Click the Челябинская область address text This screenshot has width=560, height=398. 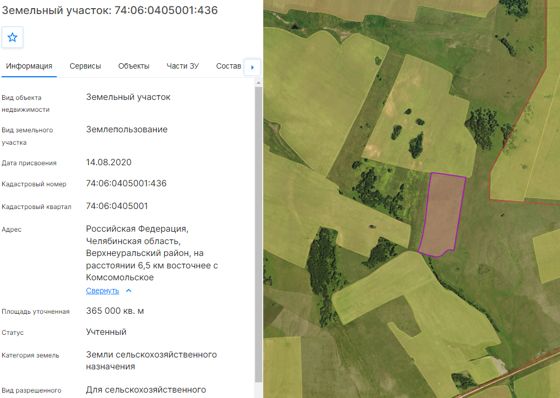pyautogui.click(x=133, y=241)
